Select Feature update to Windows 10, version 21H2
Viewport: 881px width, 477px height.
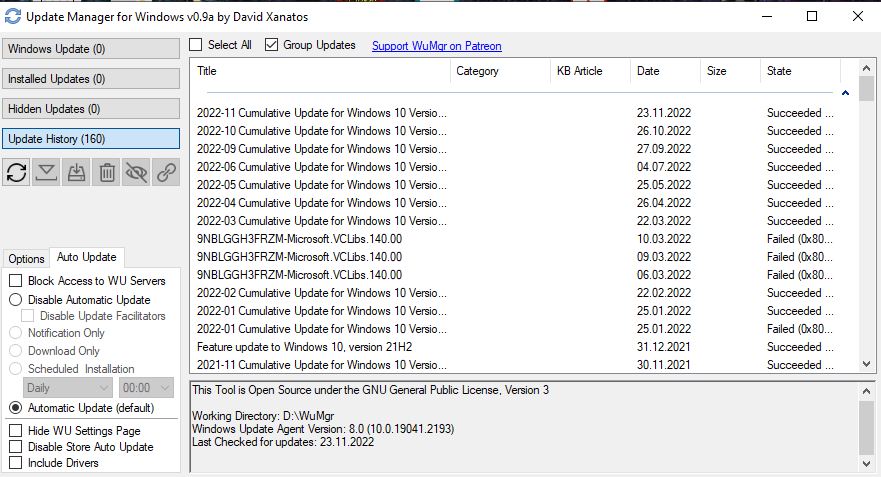point(515,347)
